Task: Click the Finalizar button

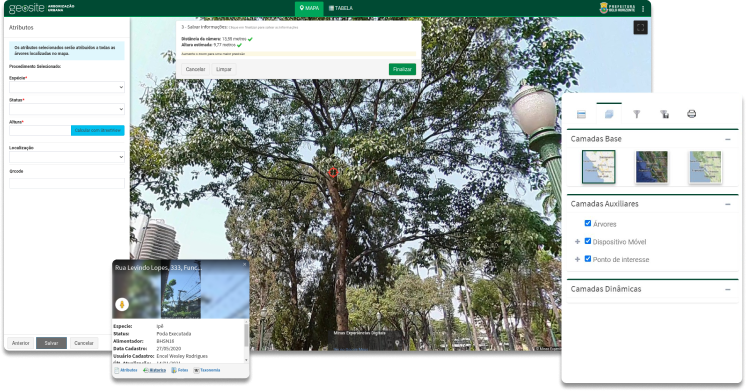Action: (x=402, y=69)
